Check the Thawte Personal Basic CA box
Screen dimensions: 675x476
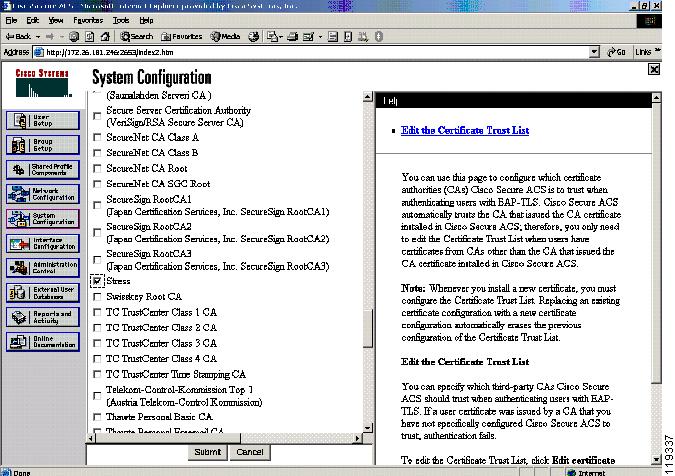click(x=97, y=417)
